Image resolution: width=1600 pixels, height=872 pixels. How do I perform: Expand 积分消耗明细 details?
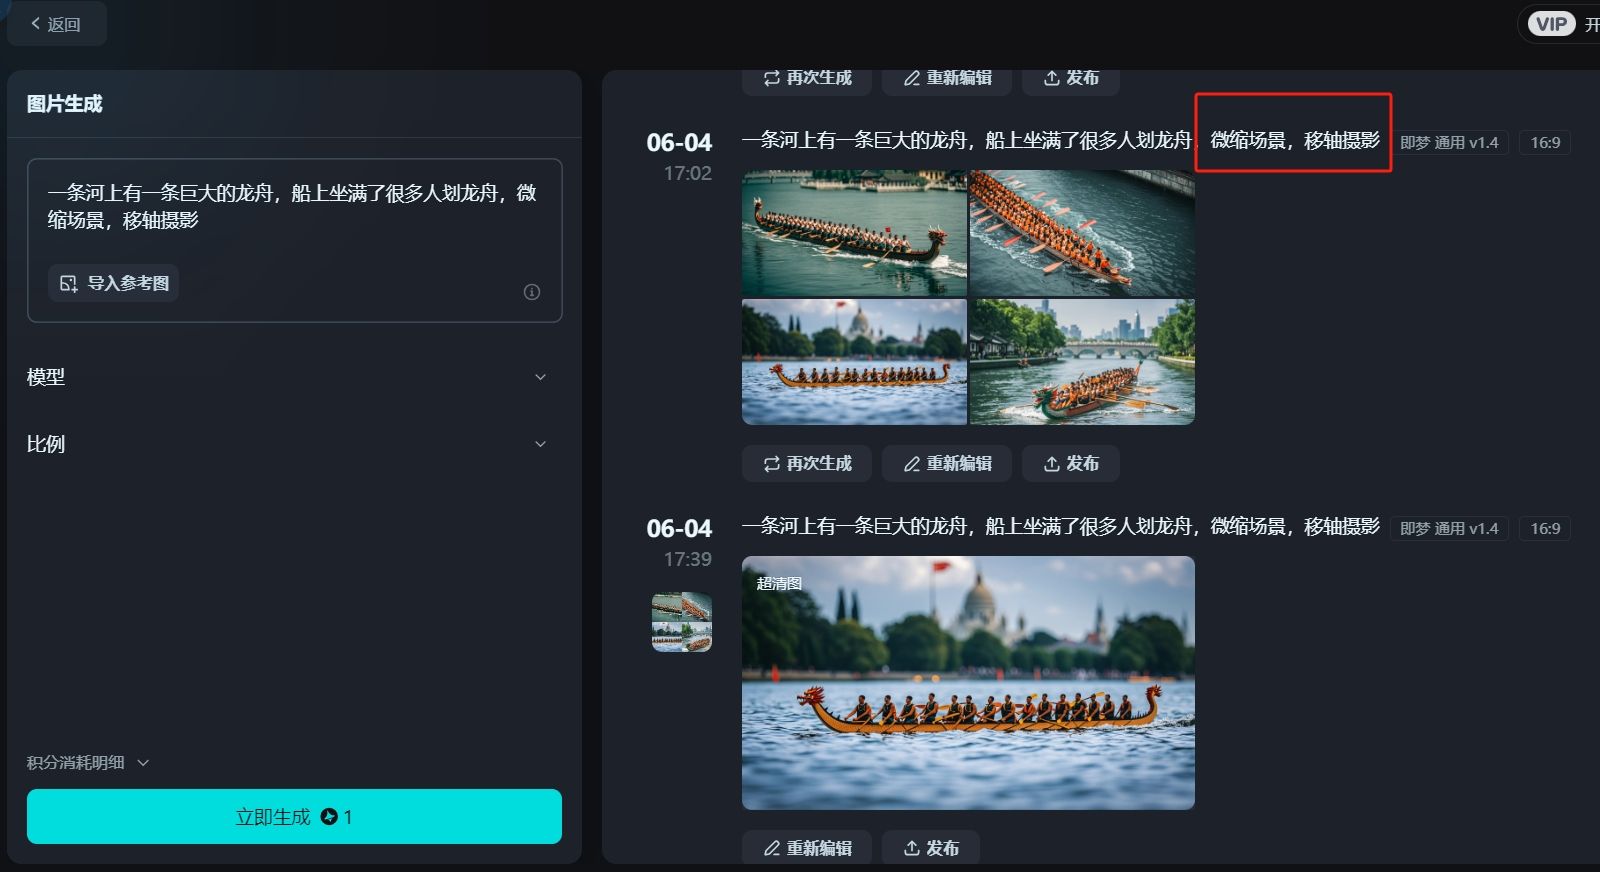point(88,762)
